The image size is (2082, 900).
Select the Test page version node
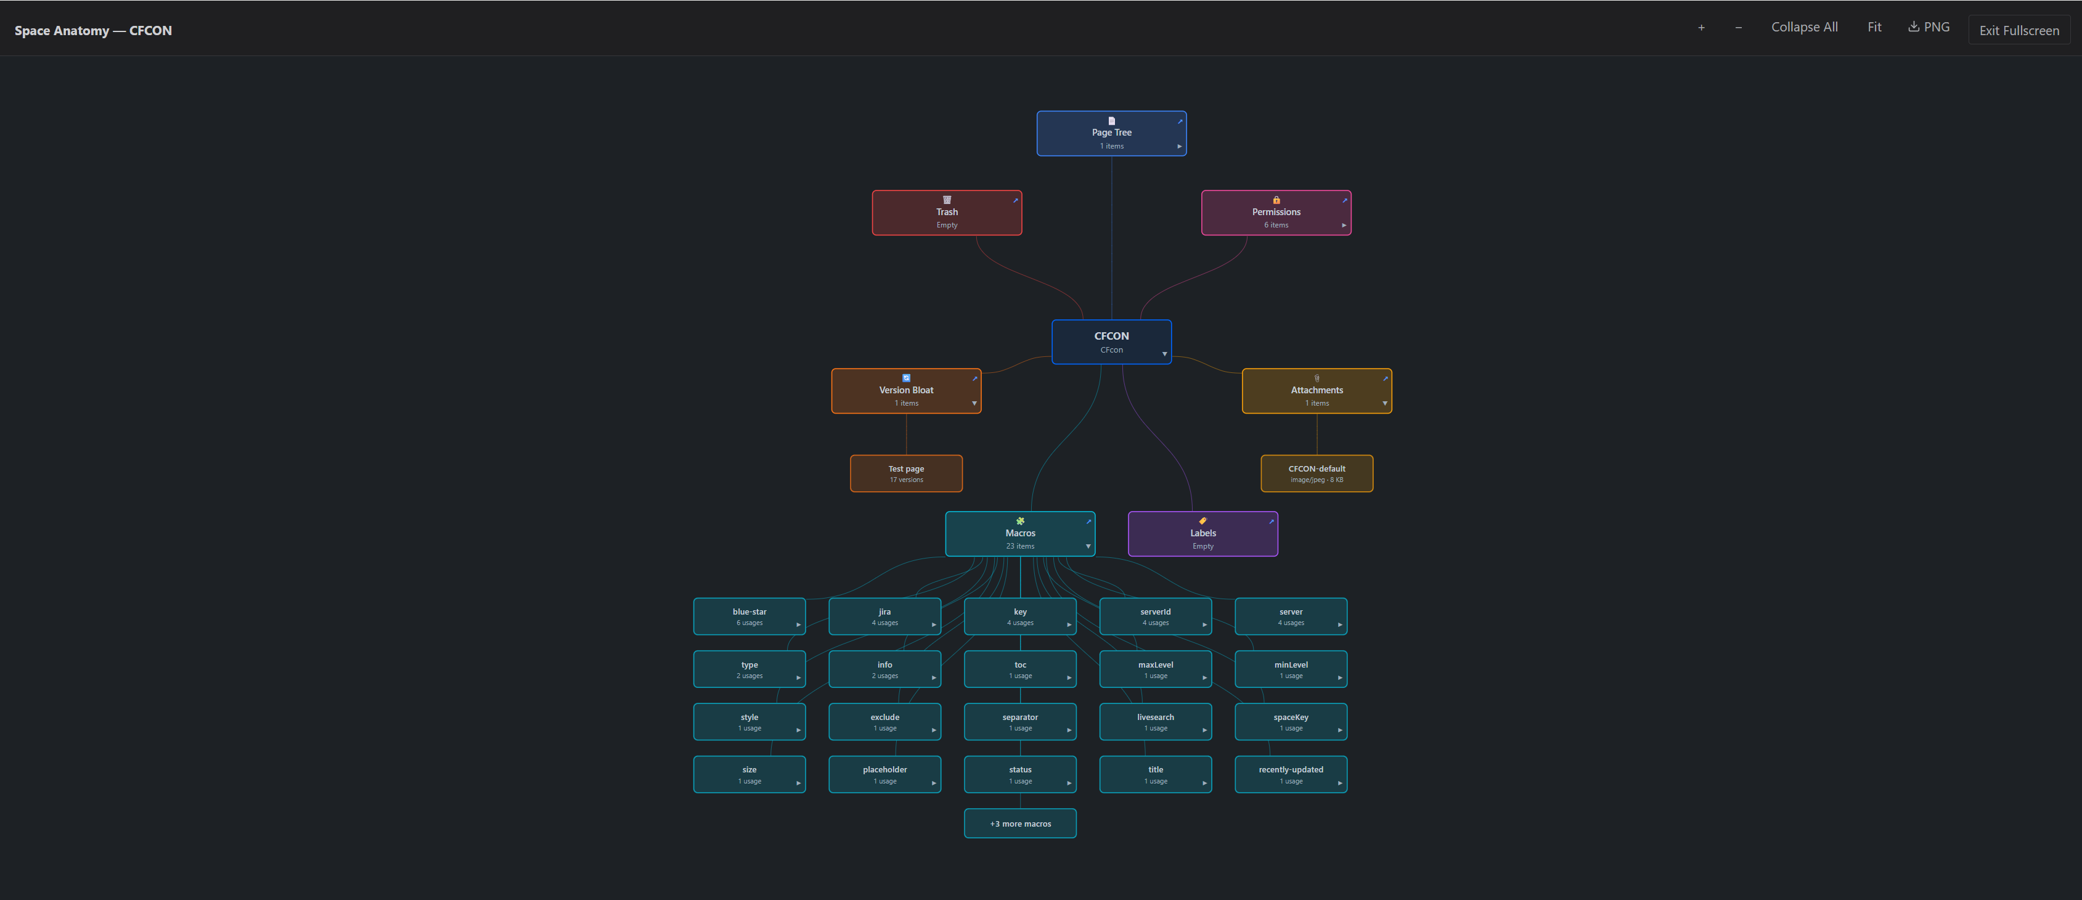906,473
